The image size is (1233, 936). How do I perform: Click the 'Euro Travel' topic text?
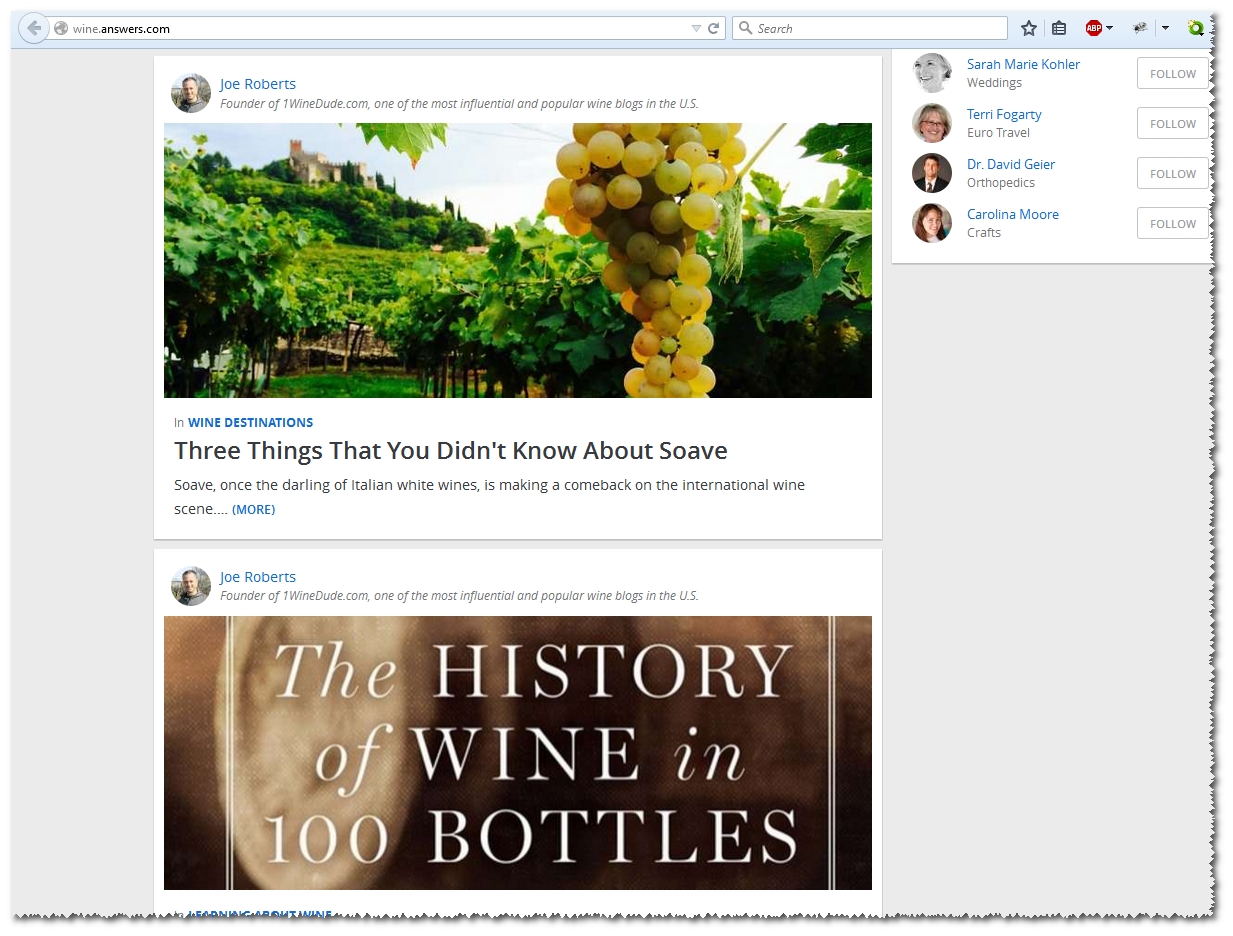click(998, 133)
